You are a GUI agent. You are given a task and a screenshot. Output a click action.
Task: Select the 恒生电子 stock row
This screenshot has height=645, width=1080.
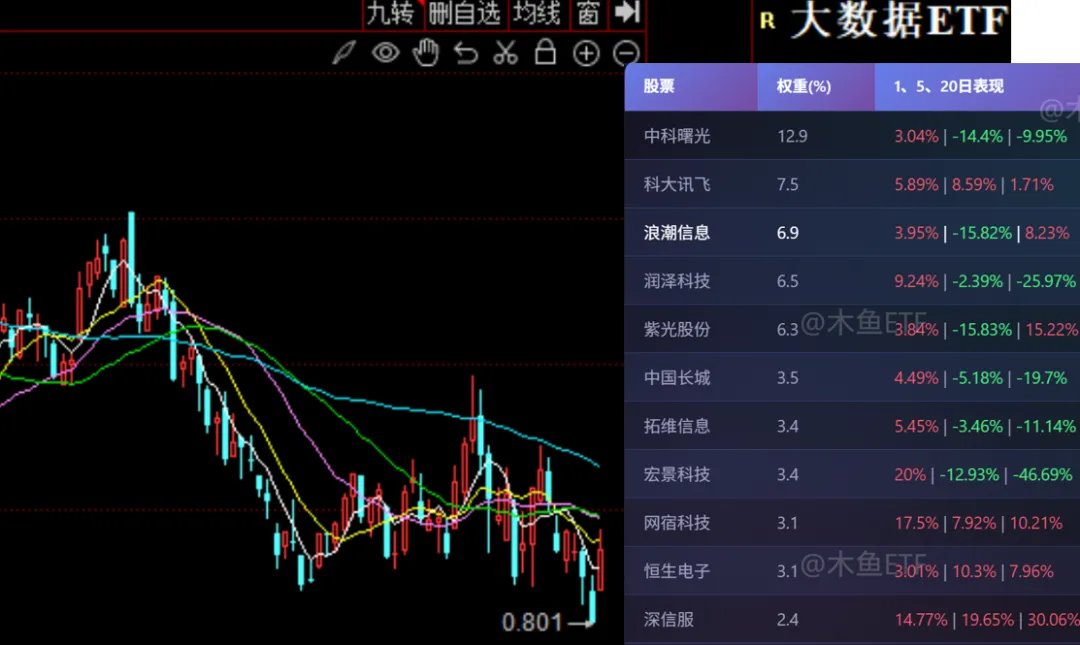852,571
